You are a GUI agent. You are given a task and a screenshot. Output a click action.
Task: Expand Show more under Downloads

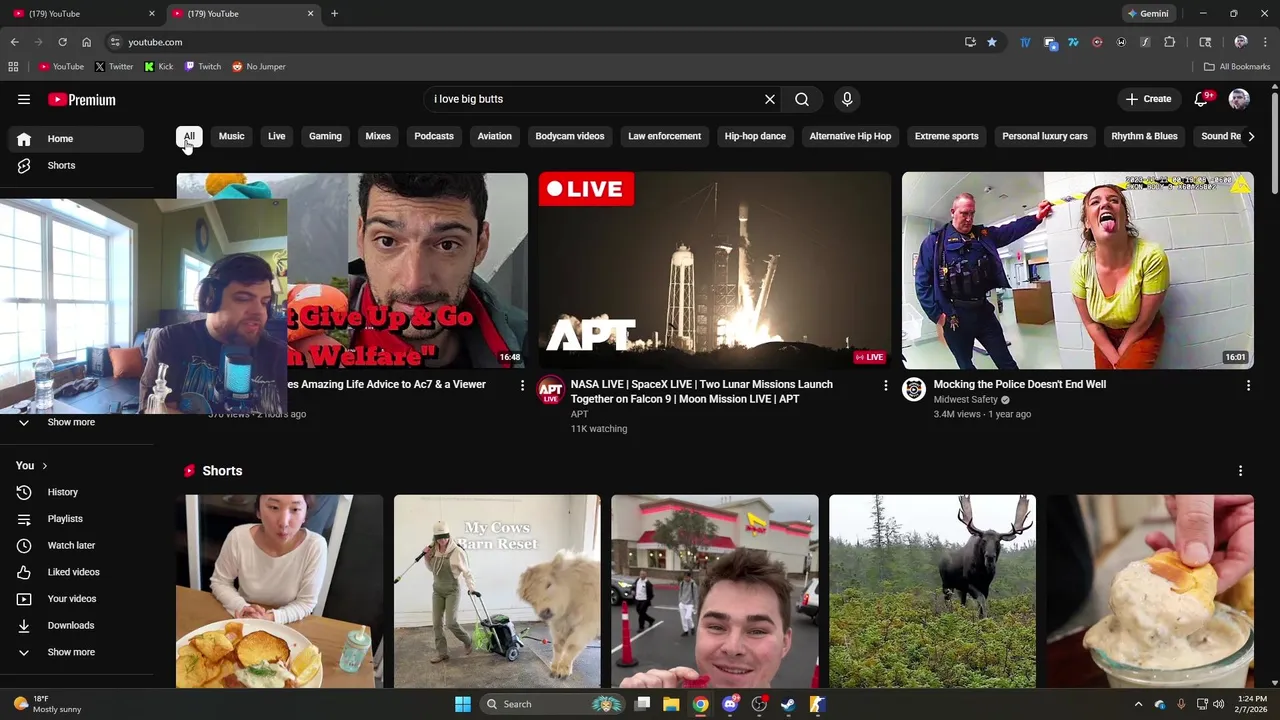tap(78, 652)
